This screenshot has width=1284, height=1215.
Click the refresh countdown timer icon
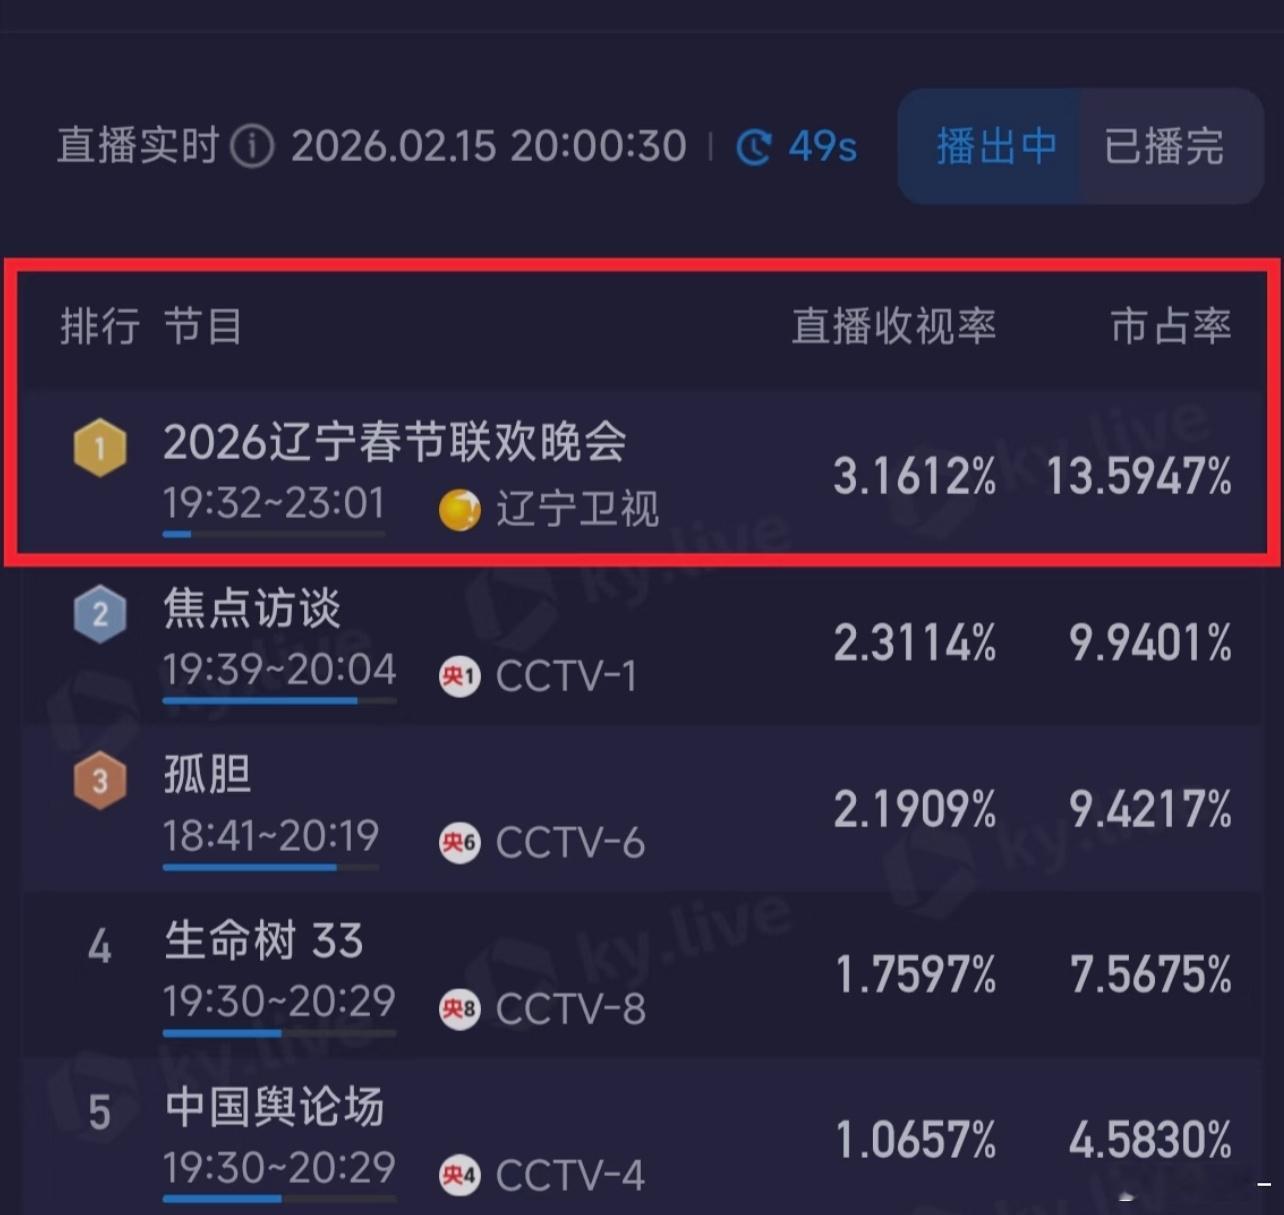753,146
